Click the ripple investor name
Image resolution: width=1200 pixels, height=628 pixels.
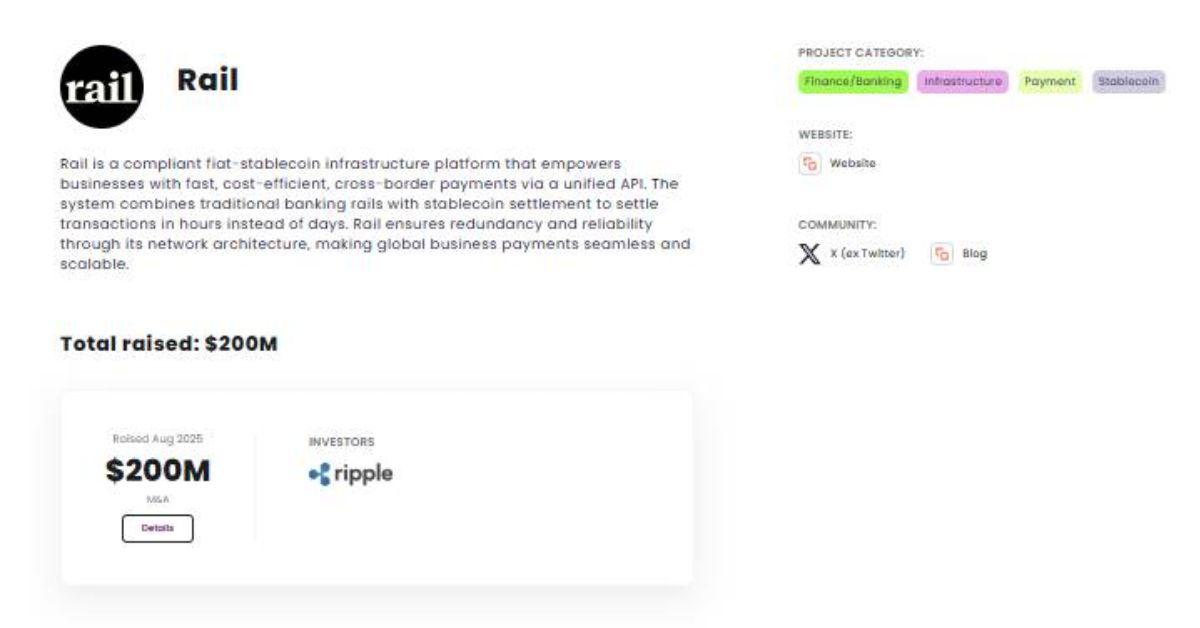(362, 474)
